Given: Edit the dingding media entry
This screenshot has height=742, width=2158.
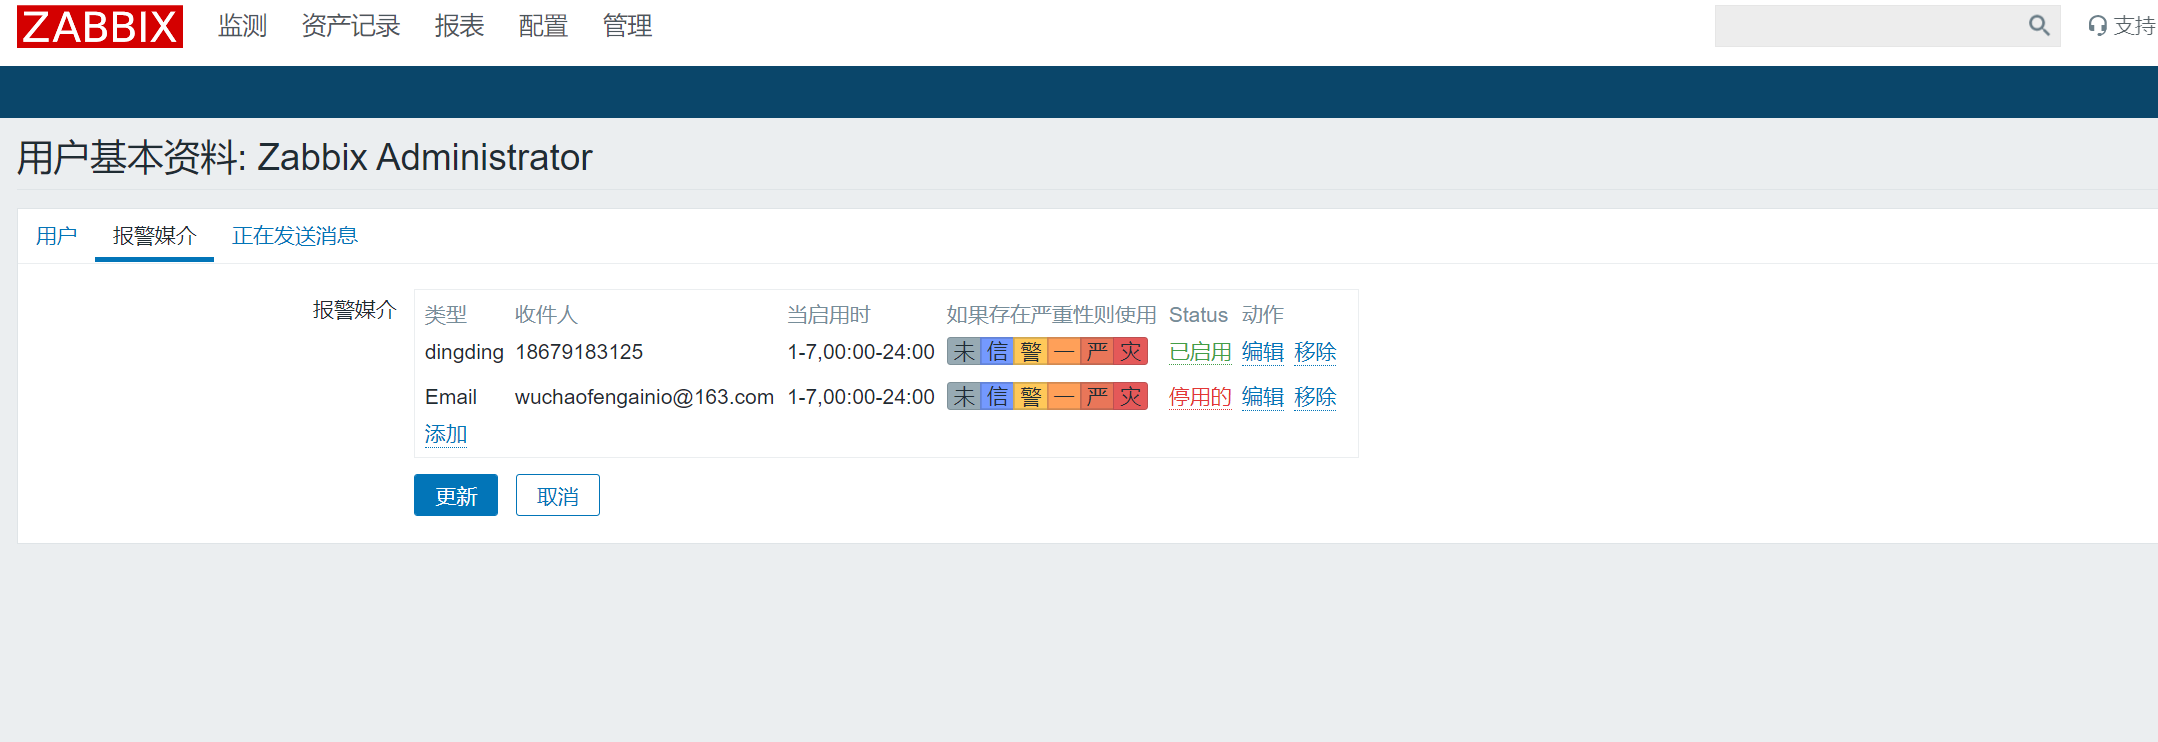Looking at the screenshot, I should [x=1263, y=352].
